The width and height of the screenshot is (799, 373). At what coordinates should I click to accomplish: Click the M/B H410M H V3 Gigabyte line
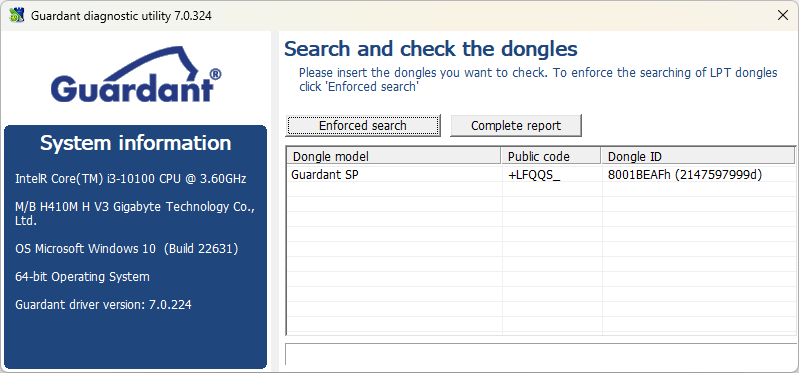tap(135, 214)
